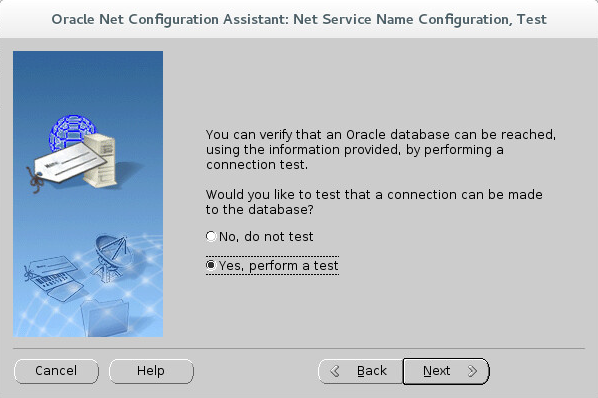Click the "Yes, perform a test" label text
Screen dimensions: 598x398
point(278,266)
